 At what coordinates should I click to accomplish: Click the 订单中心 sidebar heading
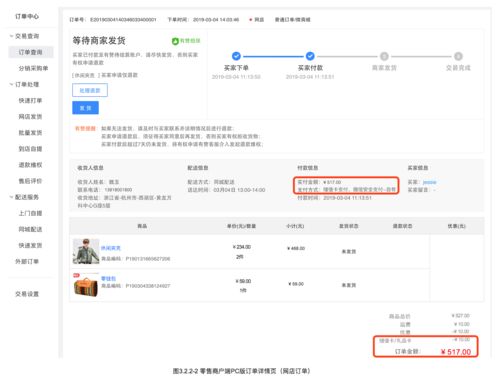(27, 16)
